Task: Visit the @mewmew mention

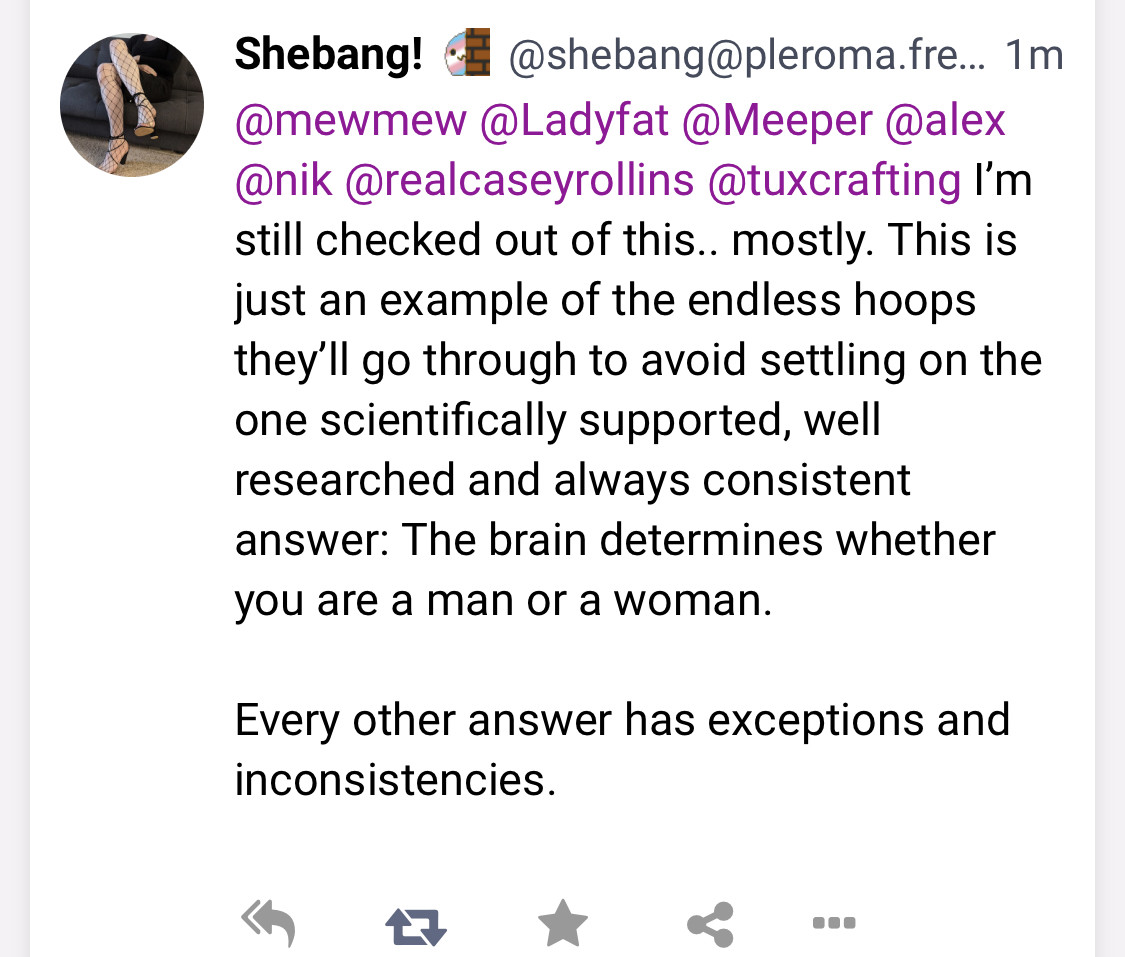Action: pyautogui.click(x=351, y=121)
